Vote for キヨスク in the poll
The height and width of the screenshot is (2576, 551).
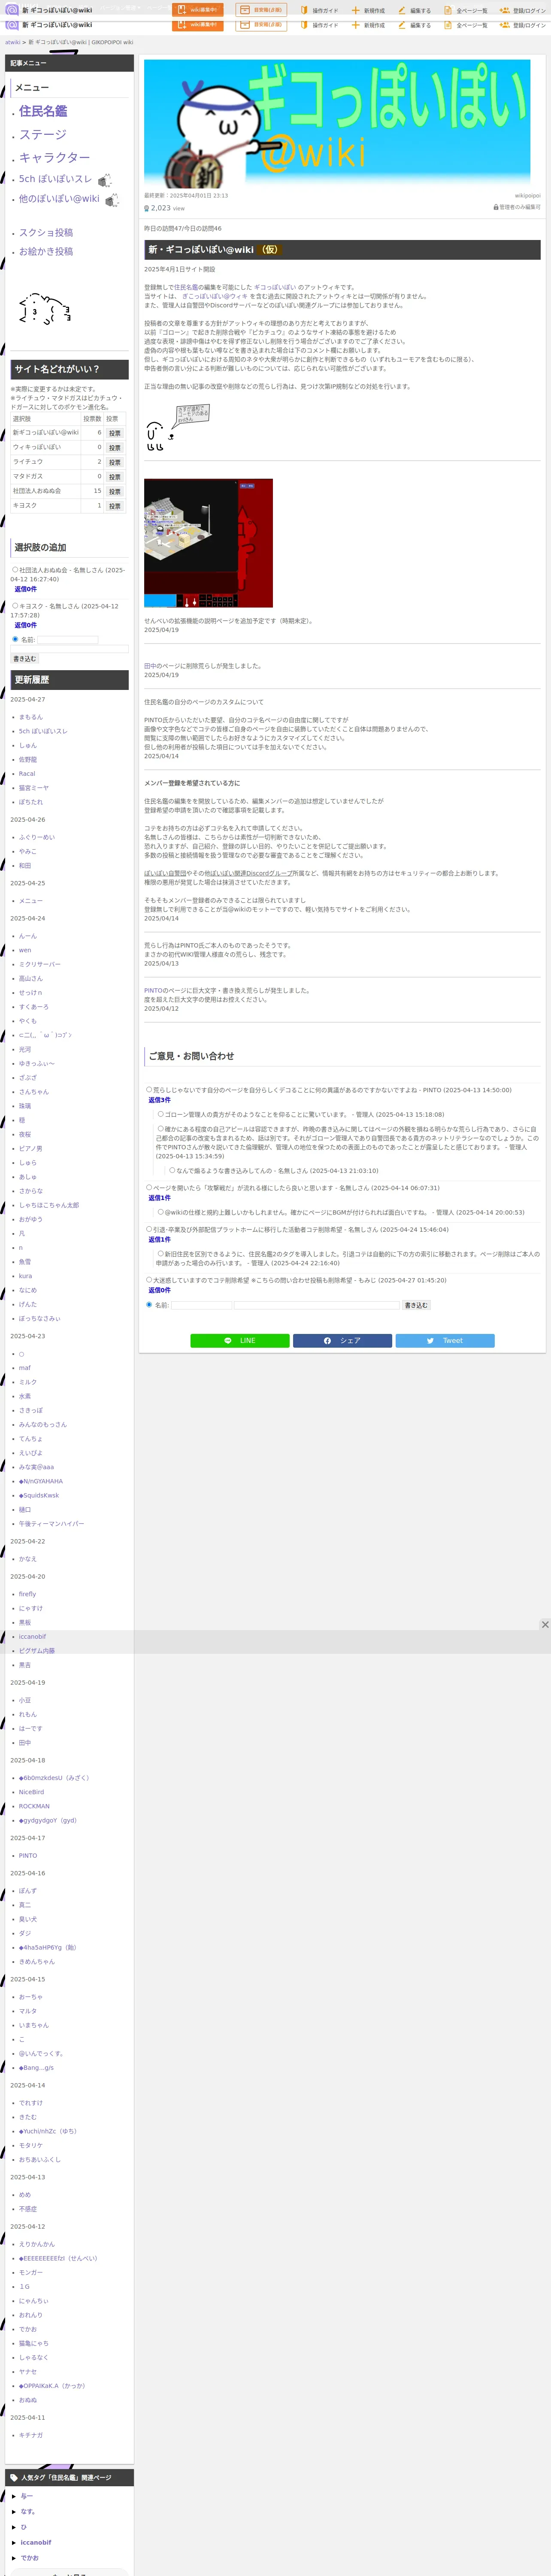[x=114, y=506]
